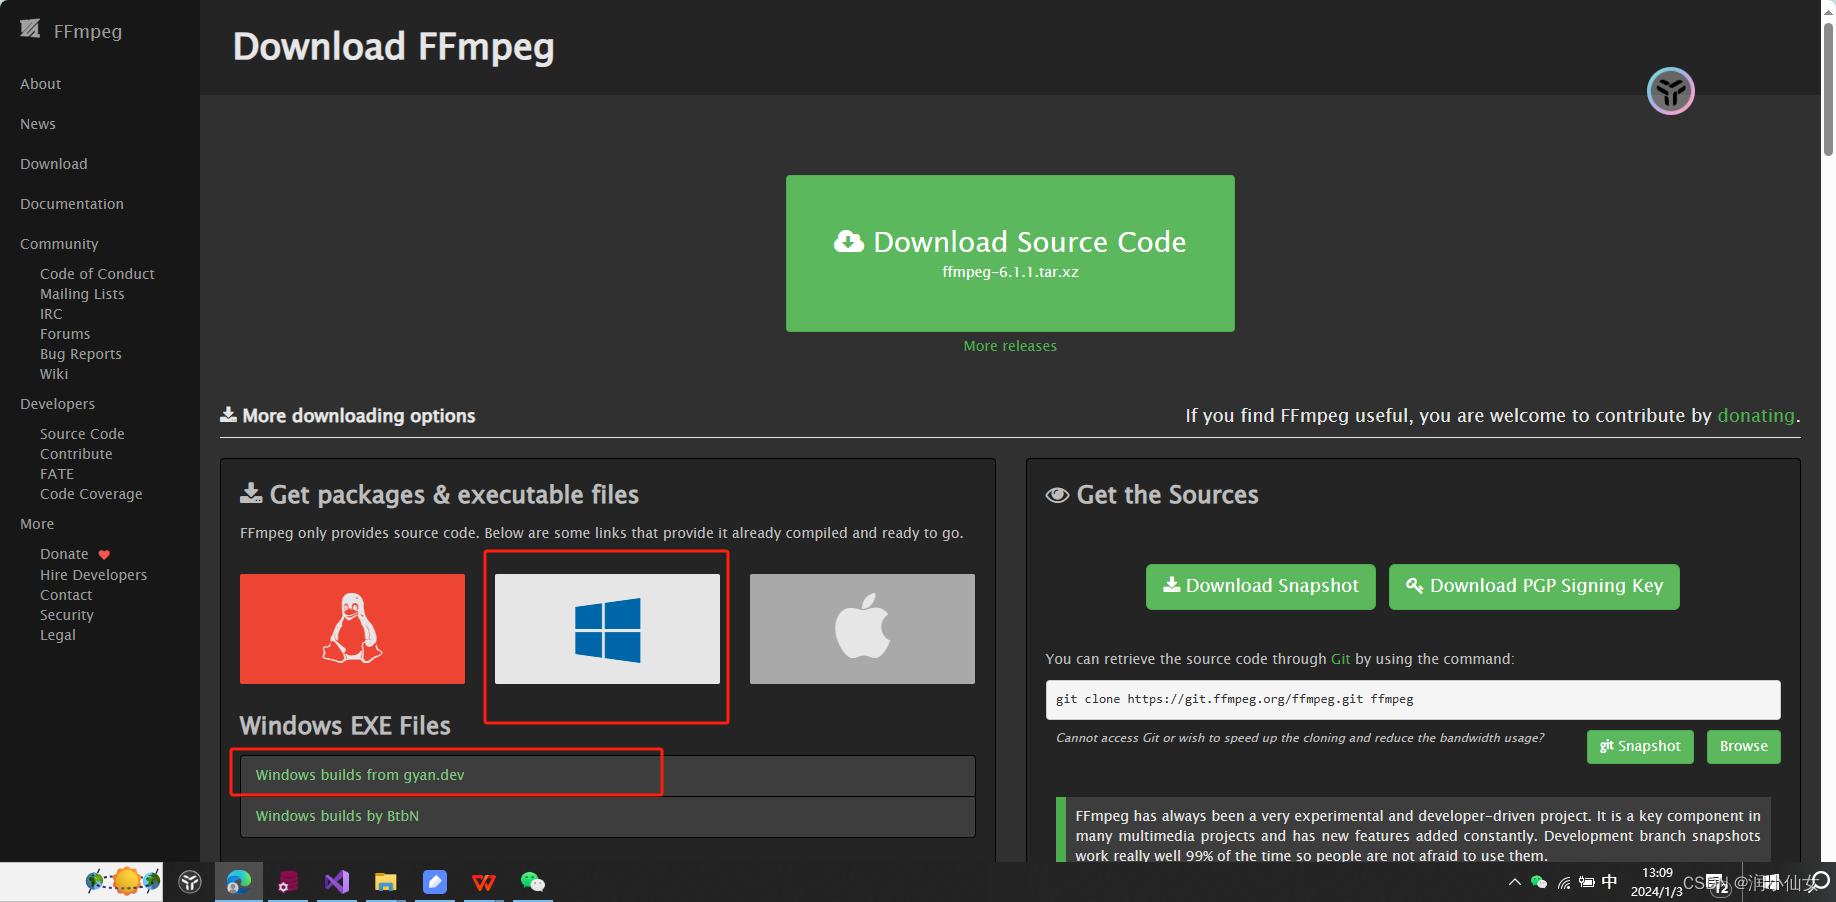This screenshot has height=902, width=1836.
Task: Open File Explorer from the taskbar
Action: point(386,882)
